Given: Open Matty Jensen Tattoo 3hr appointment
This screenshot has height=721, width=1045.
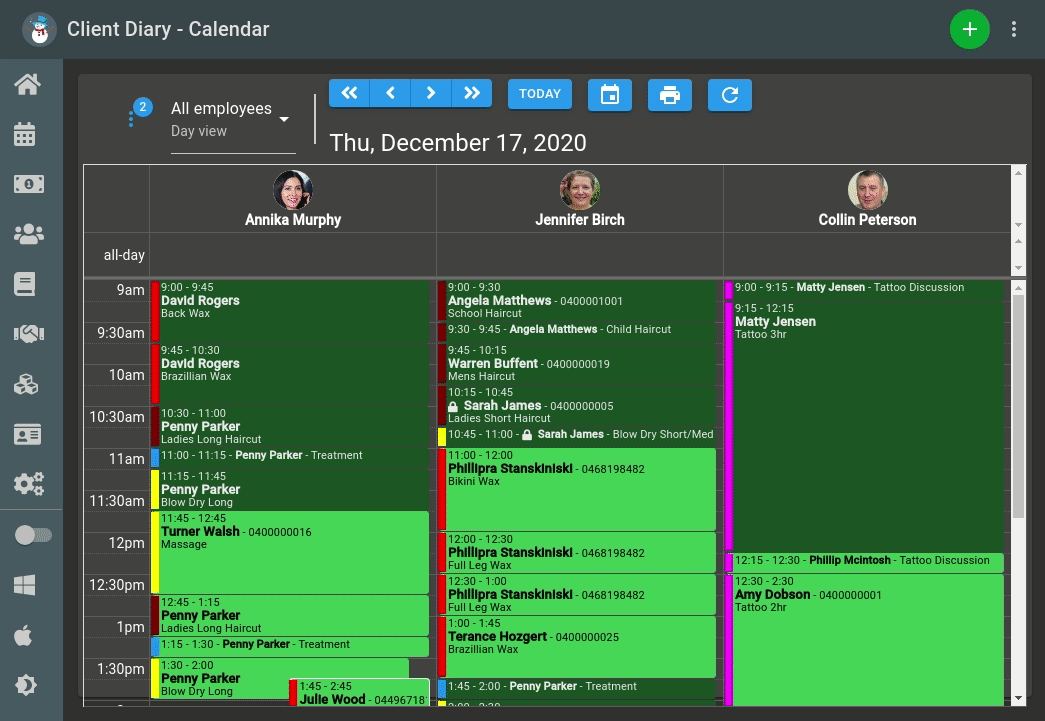Looking at the screenshot, I should (864, 426).
